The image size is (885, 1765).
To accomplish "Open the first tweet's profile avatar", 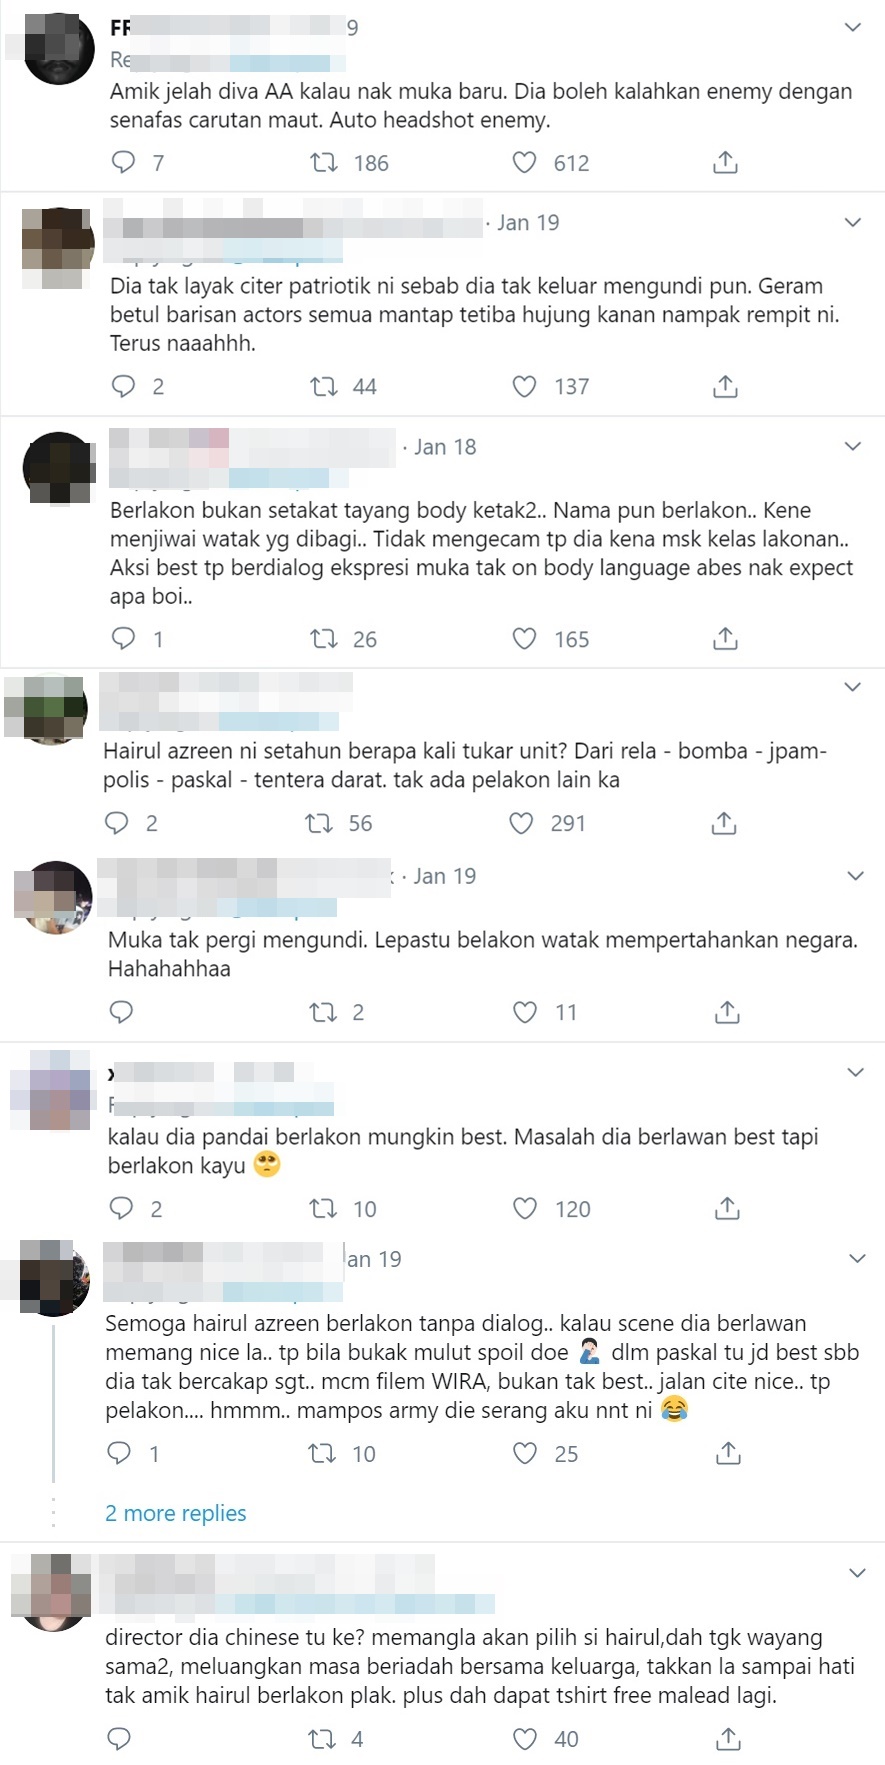I will (x=59, y=49).
